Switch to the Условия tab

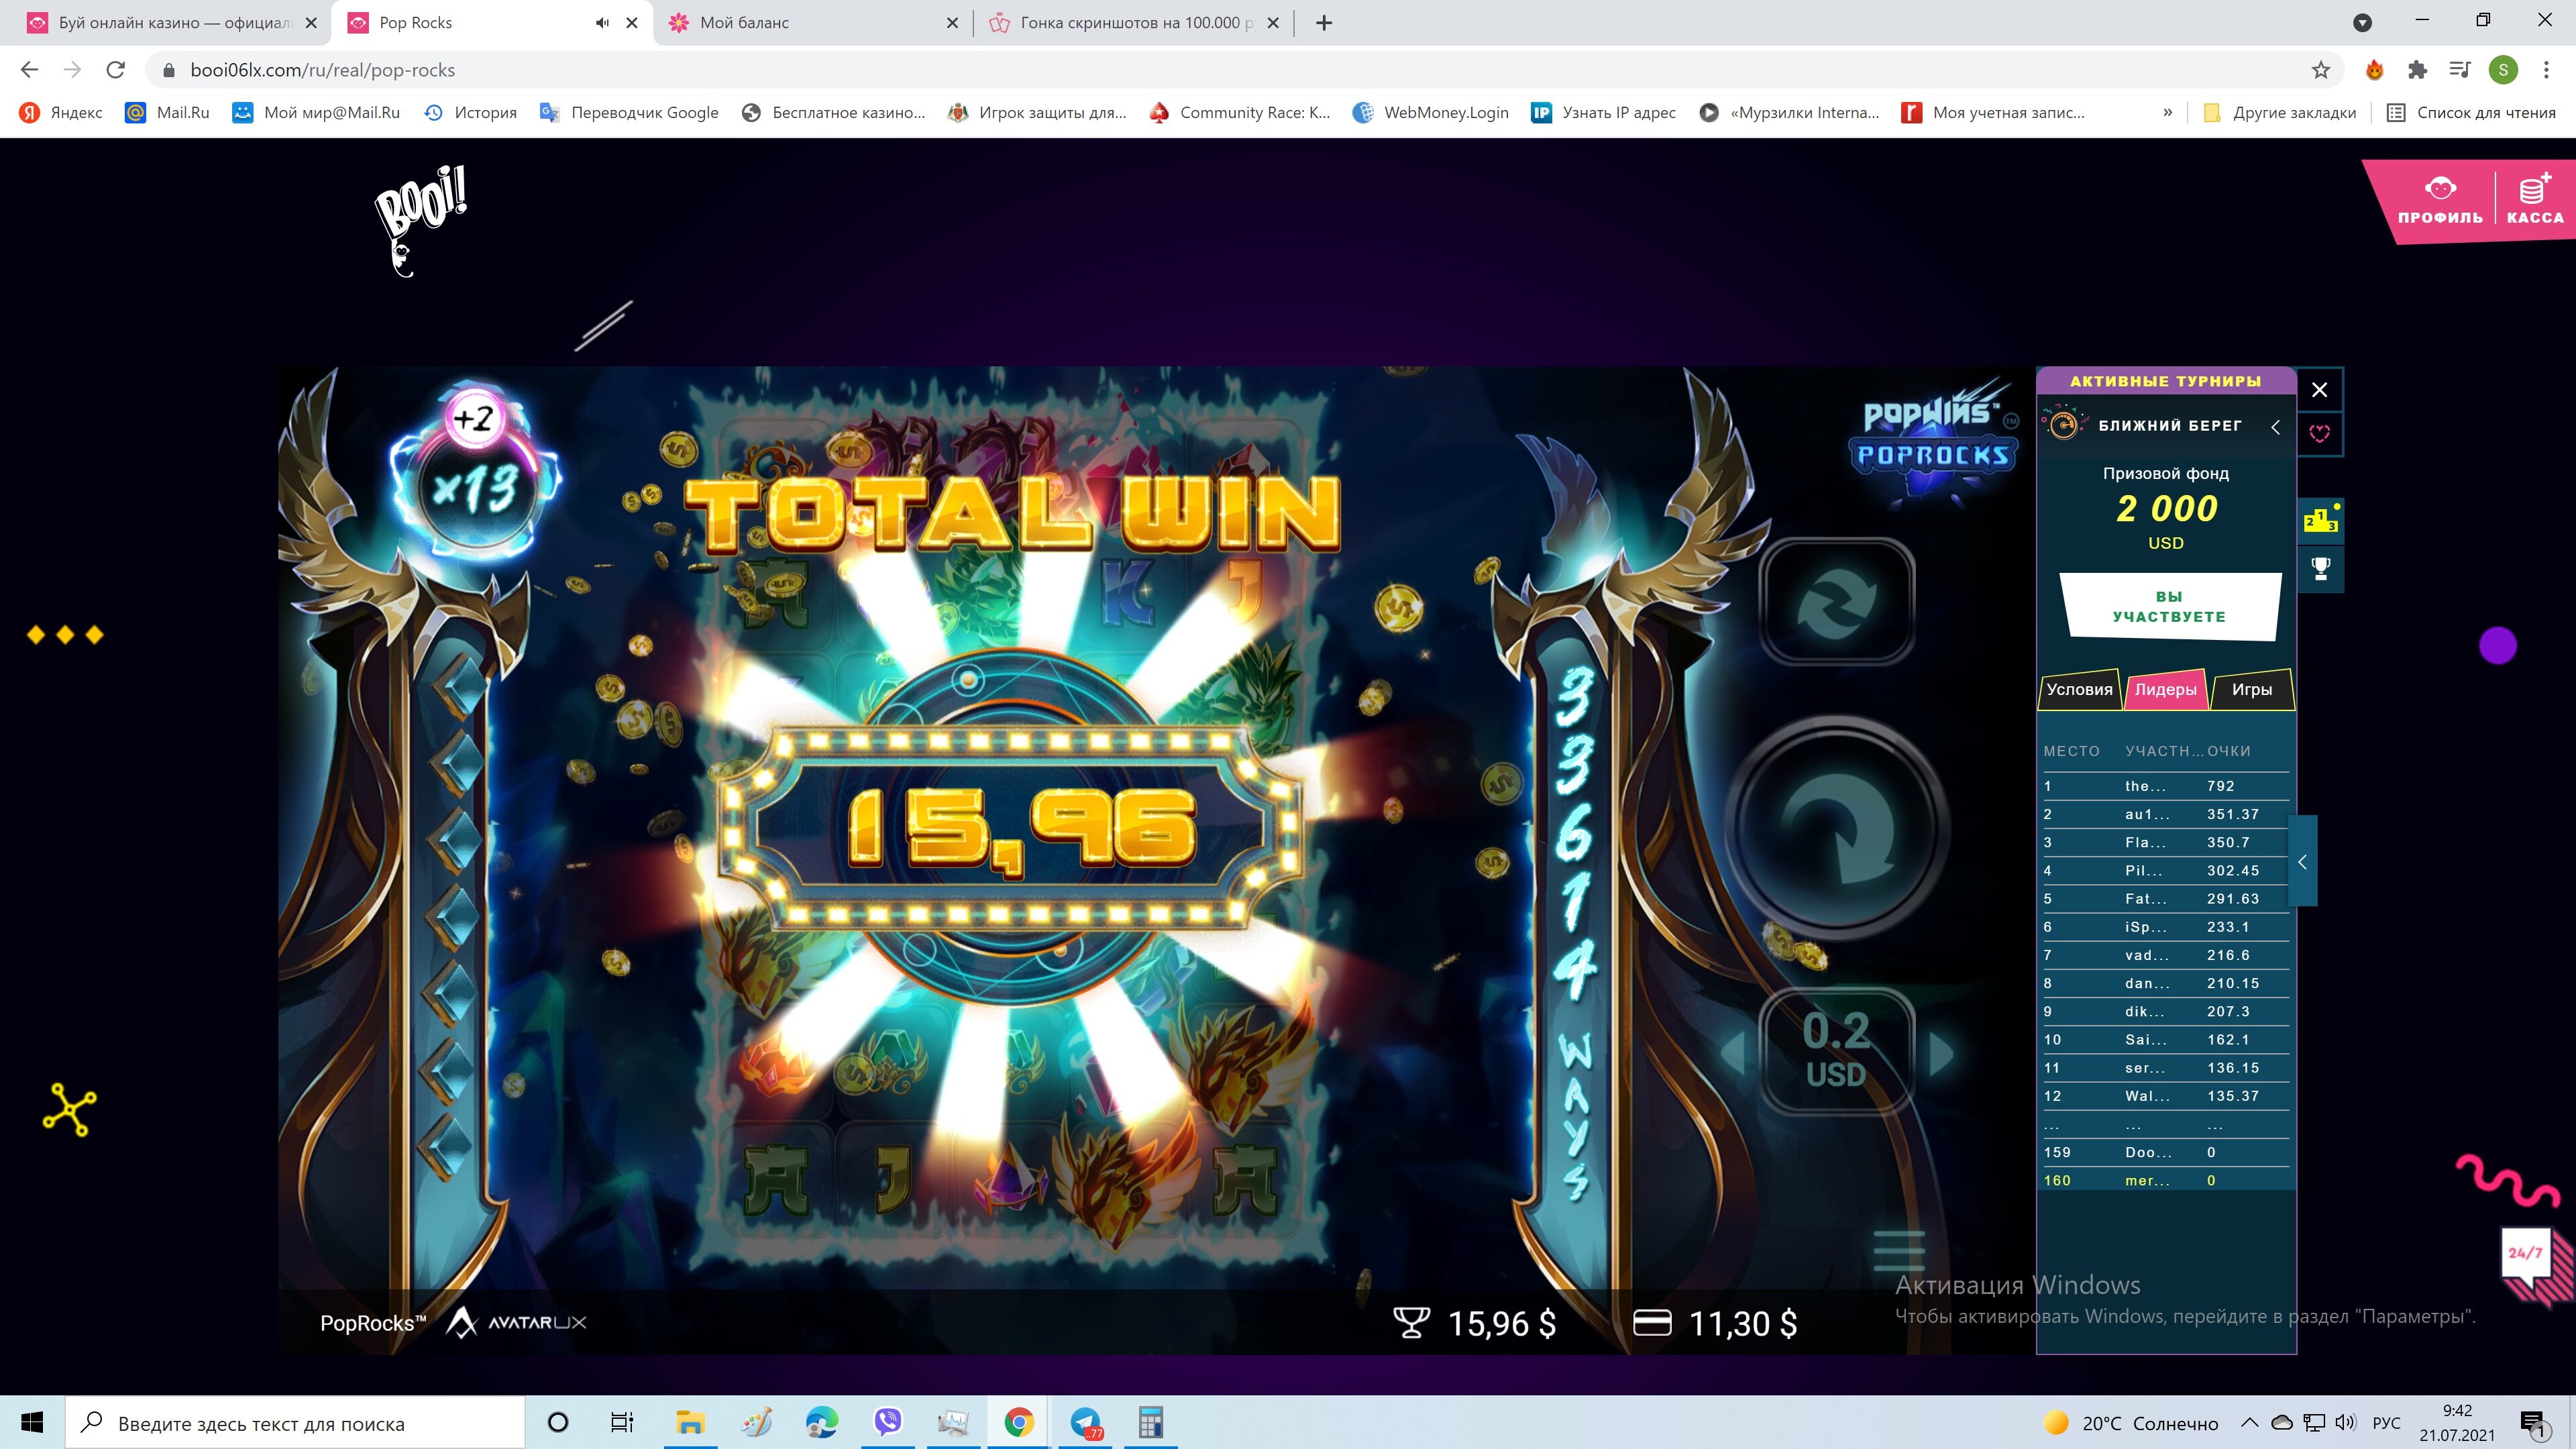click(2079, 689)
